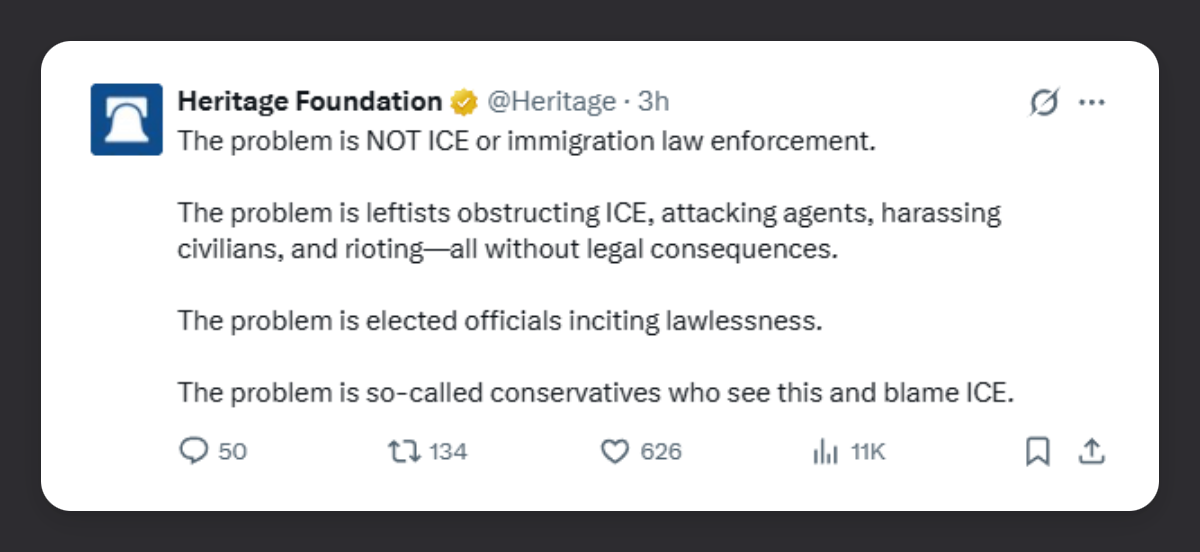The image size is (1200, 552).
Task: Click the Heritage Foundation bell avatar
Action: pyautogui.click(x=126, y=119)
